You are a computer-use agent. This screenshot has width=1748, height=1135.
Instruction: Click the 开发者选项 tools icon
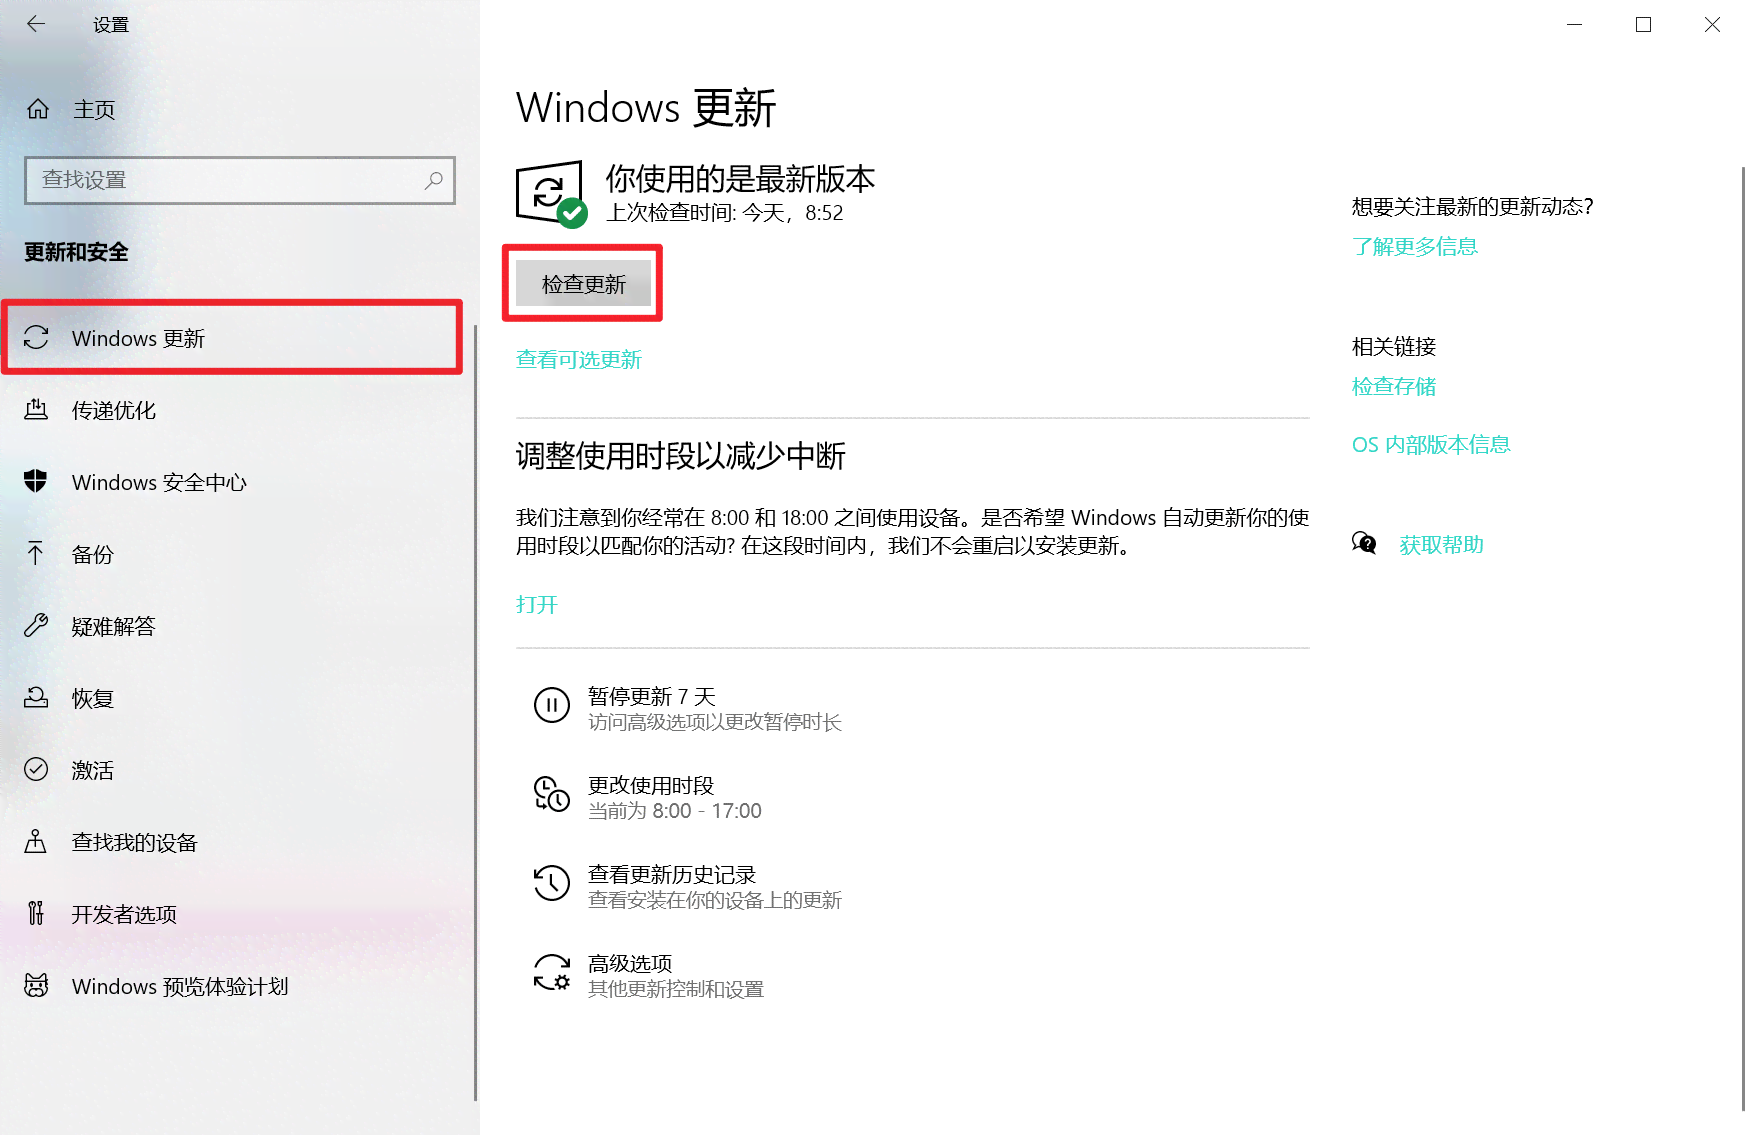point(36,914)
